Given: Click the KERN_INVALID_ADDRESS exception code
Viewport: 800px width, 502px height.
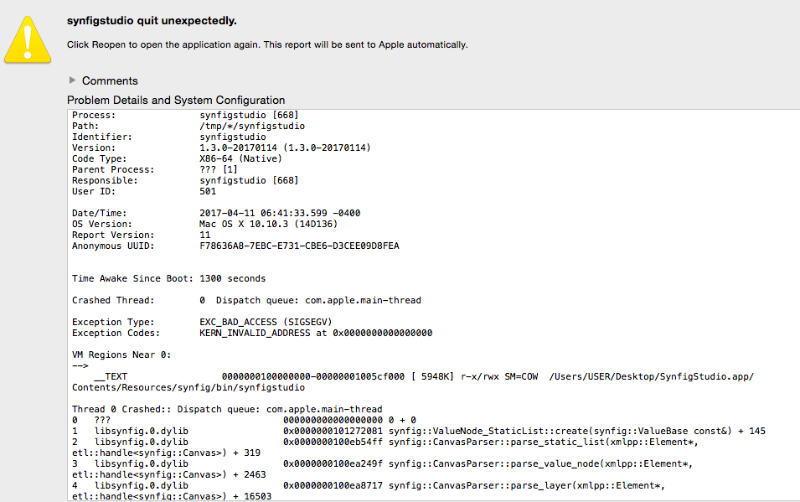Looking at the screenshot, I should pyautogui.click(x=316, y=332).
